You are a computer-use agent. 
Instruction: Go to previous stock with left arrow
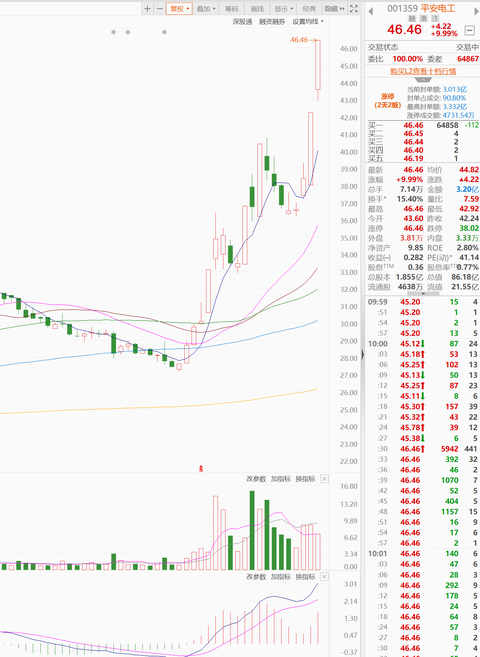point(370,11)
